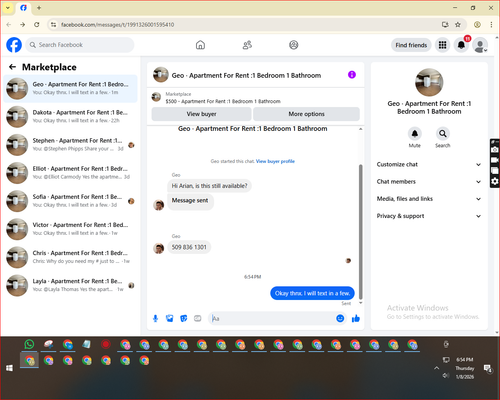
Task: Go forward with the browser forward arrow
Action: [22, 25]
